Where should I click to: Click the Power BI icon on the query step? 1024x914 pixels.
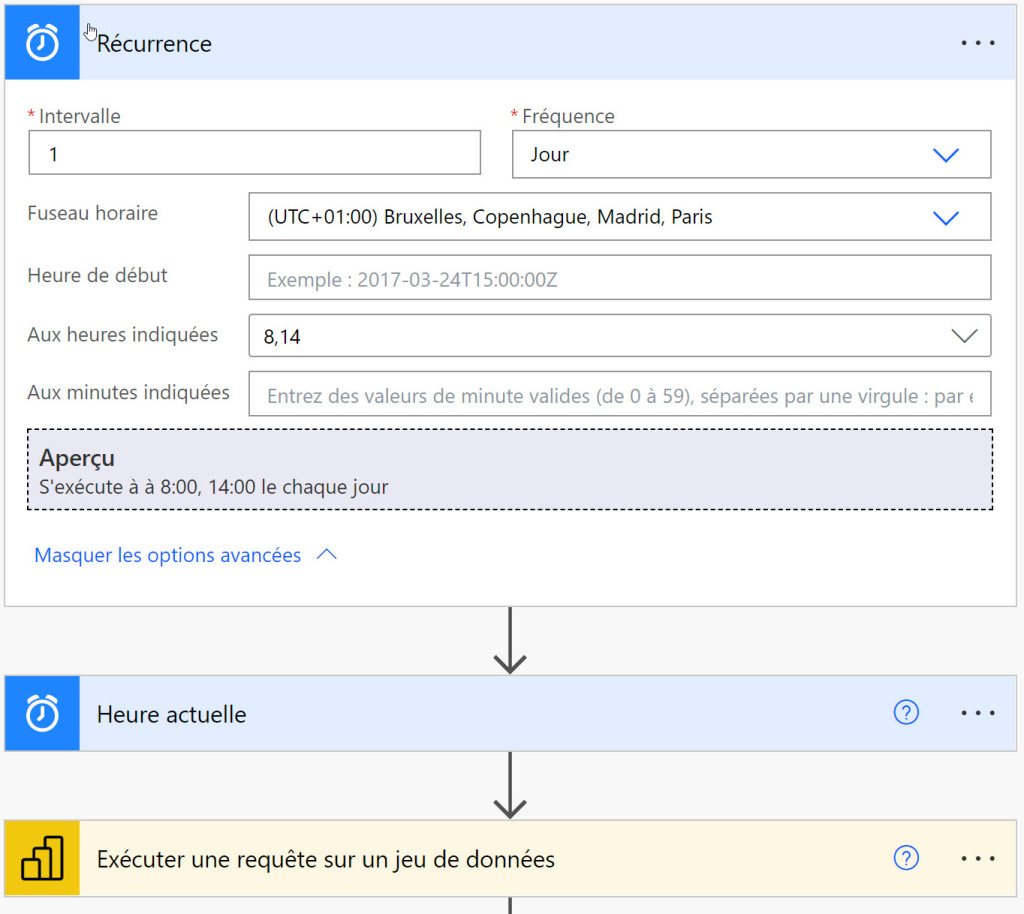[x=41, y=858]
